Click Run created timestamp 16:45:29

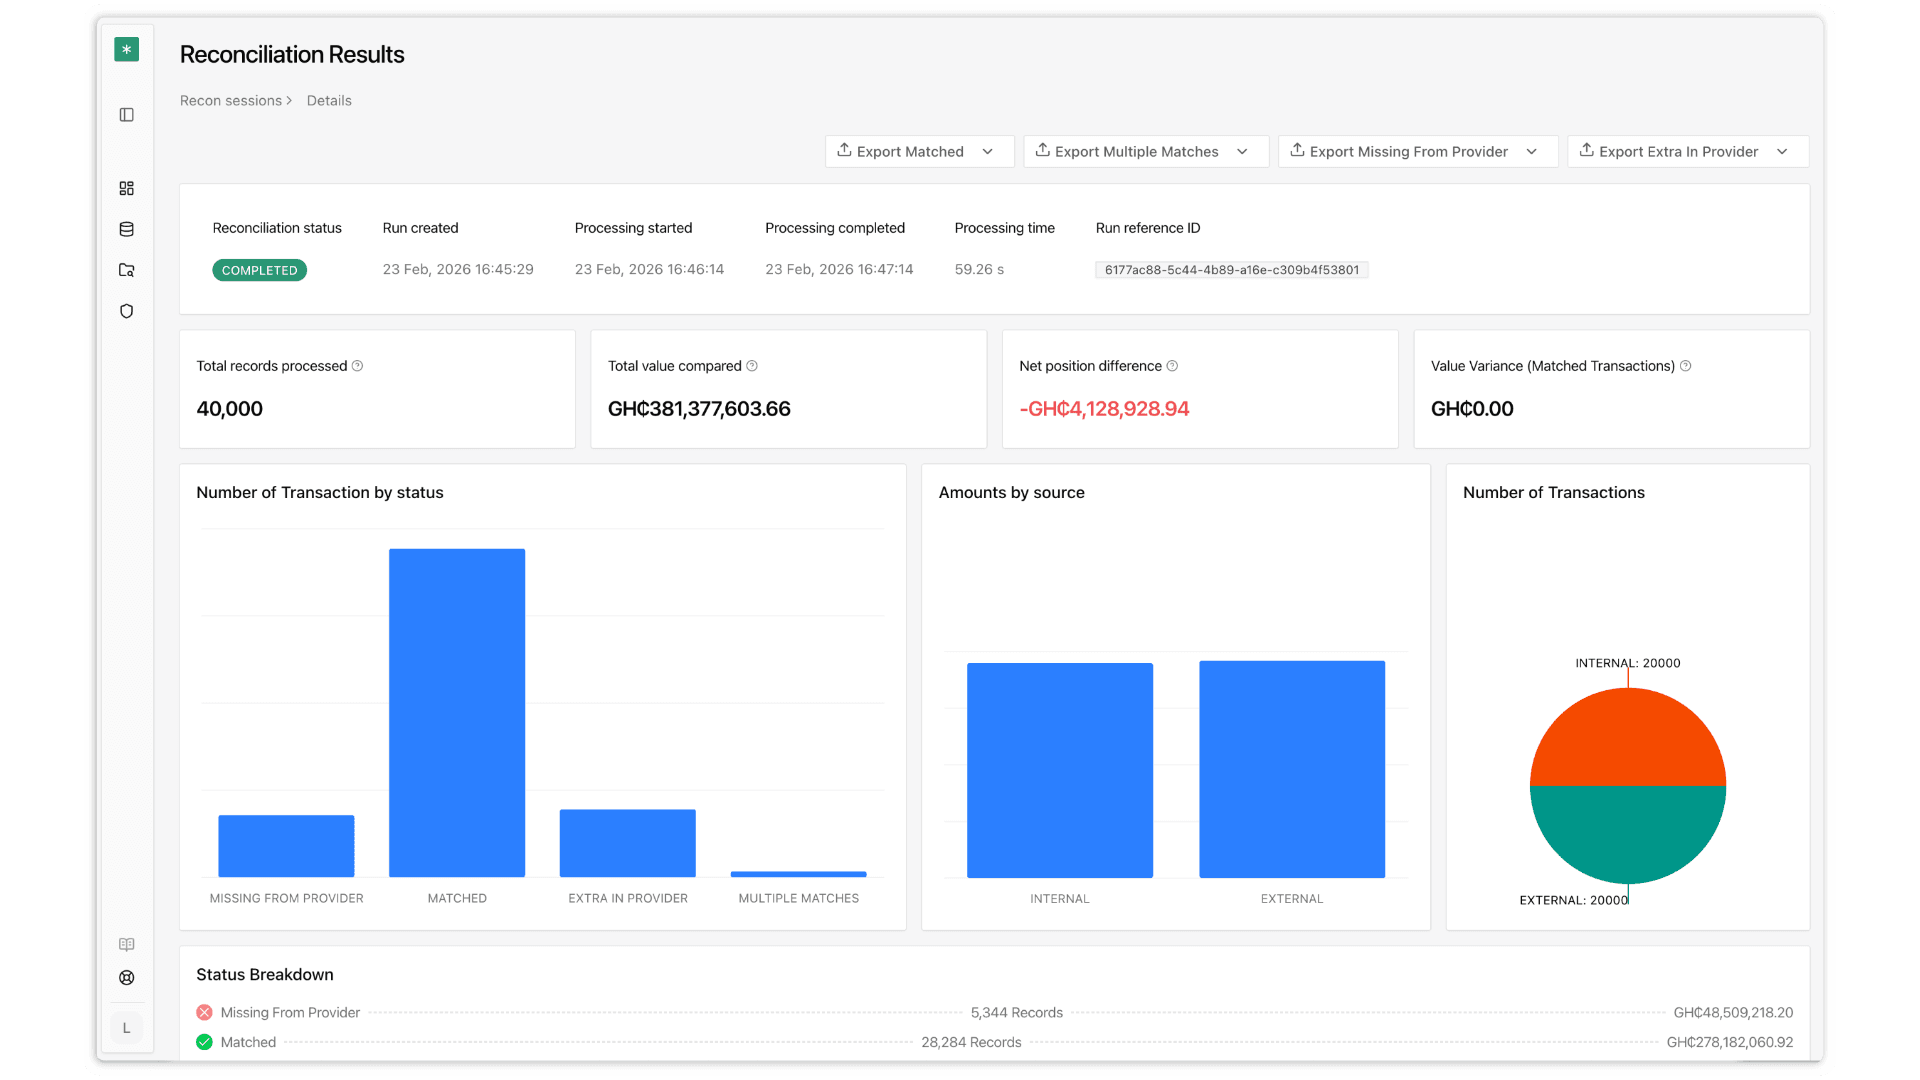click(458, 270)
